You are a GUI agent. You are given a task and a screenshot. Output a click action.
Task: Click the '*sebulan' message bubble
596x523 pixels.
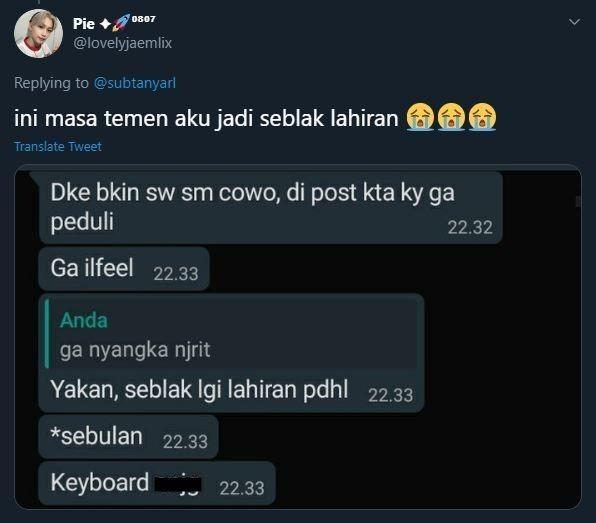tap(128, 437)
